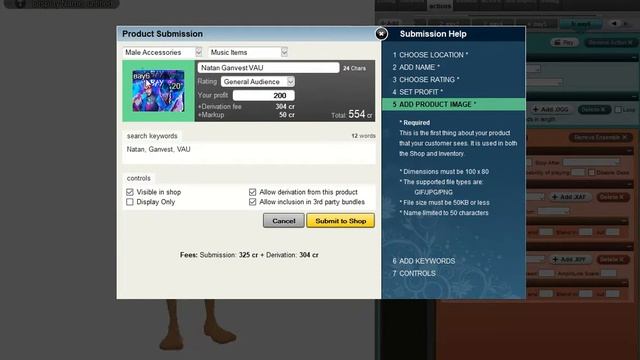Image resolution: width=640 pixels, height=360 pixels.
Task: Select help step 3 Choose Rating
Action: point(426,80)
